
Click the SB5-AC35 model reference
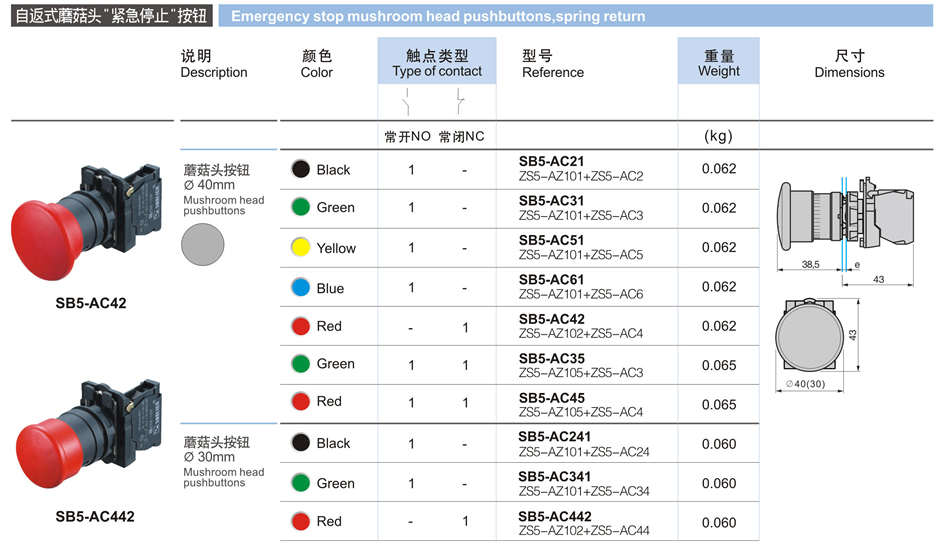(552, 358)
